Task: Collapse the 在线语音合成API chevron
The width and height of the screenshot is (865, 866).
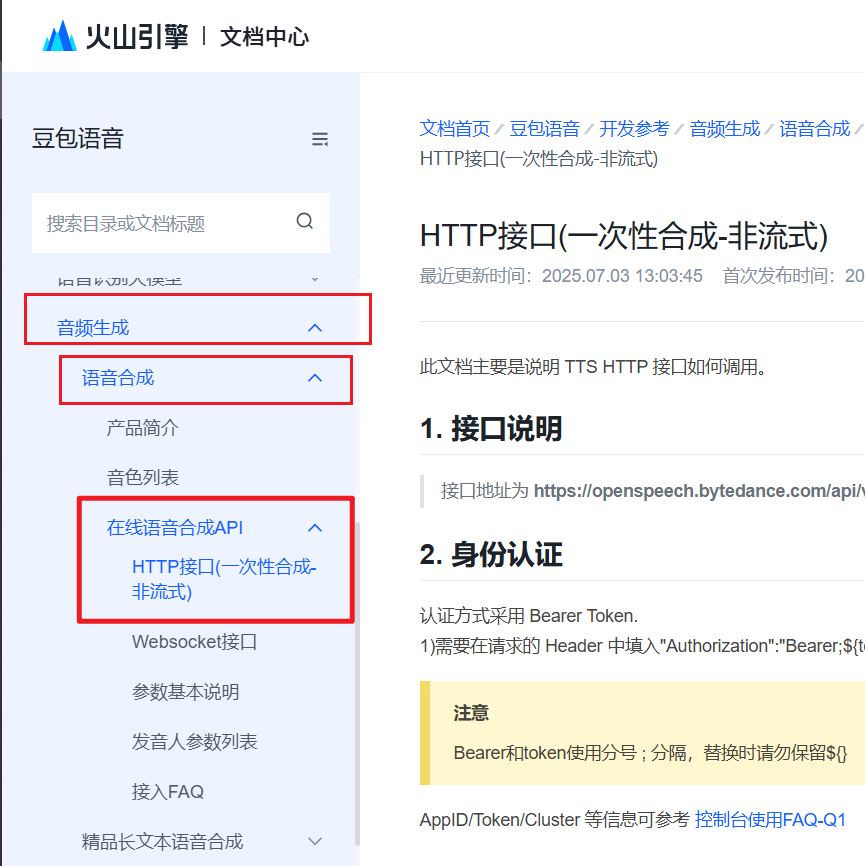Action: click(315, 528)
